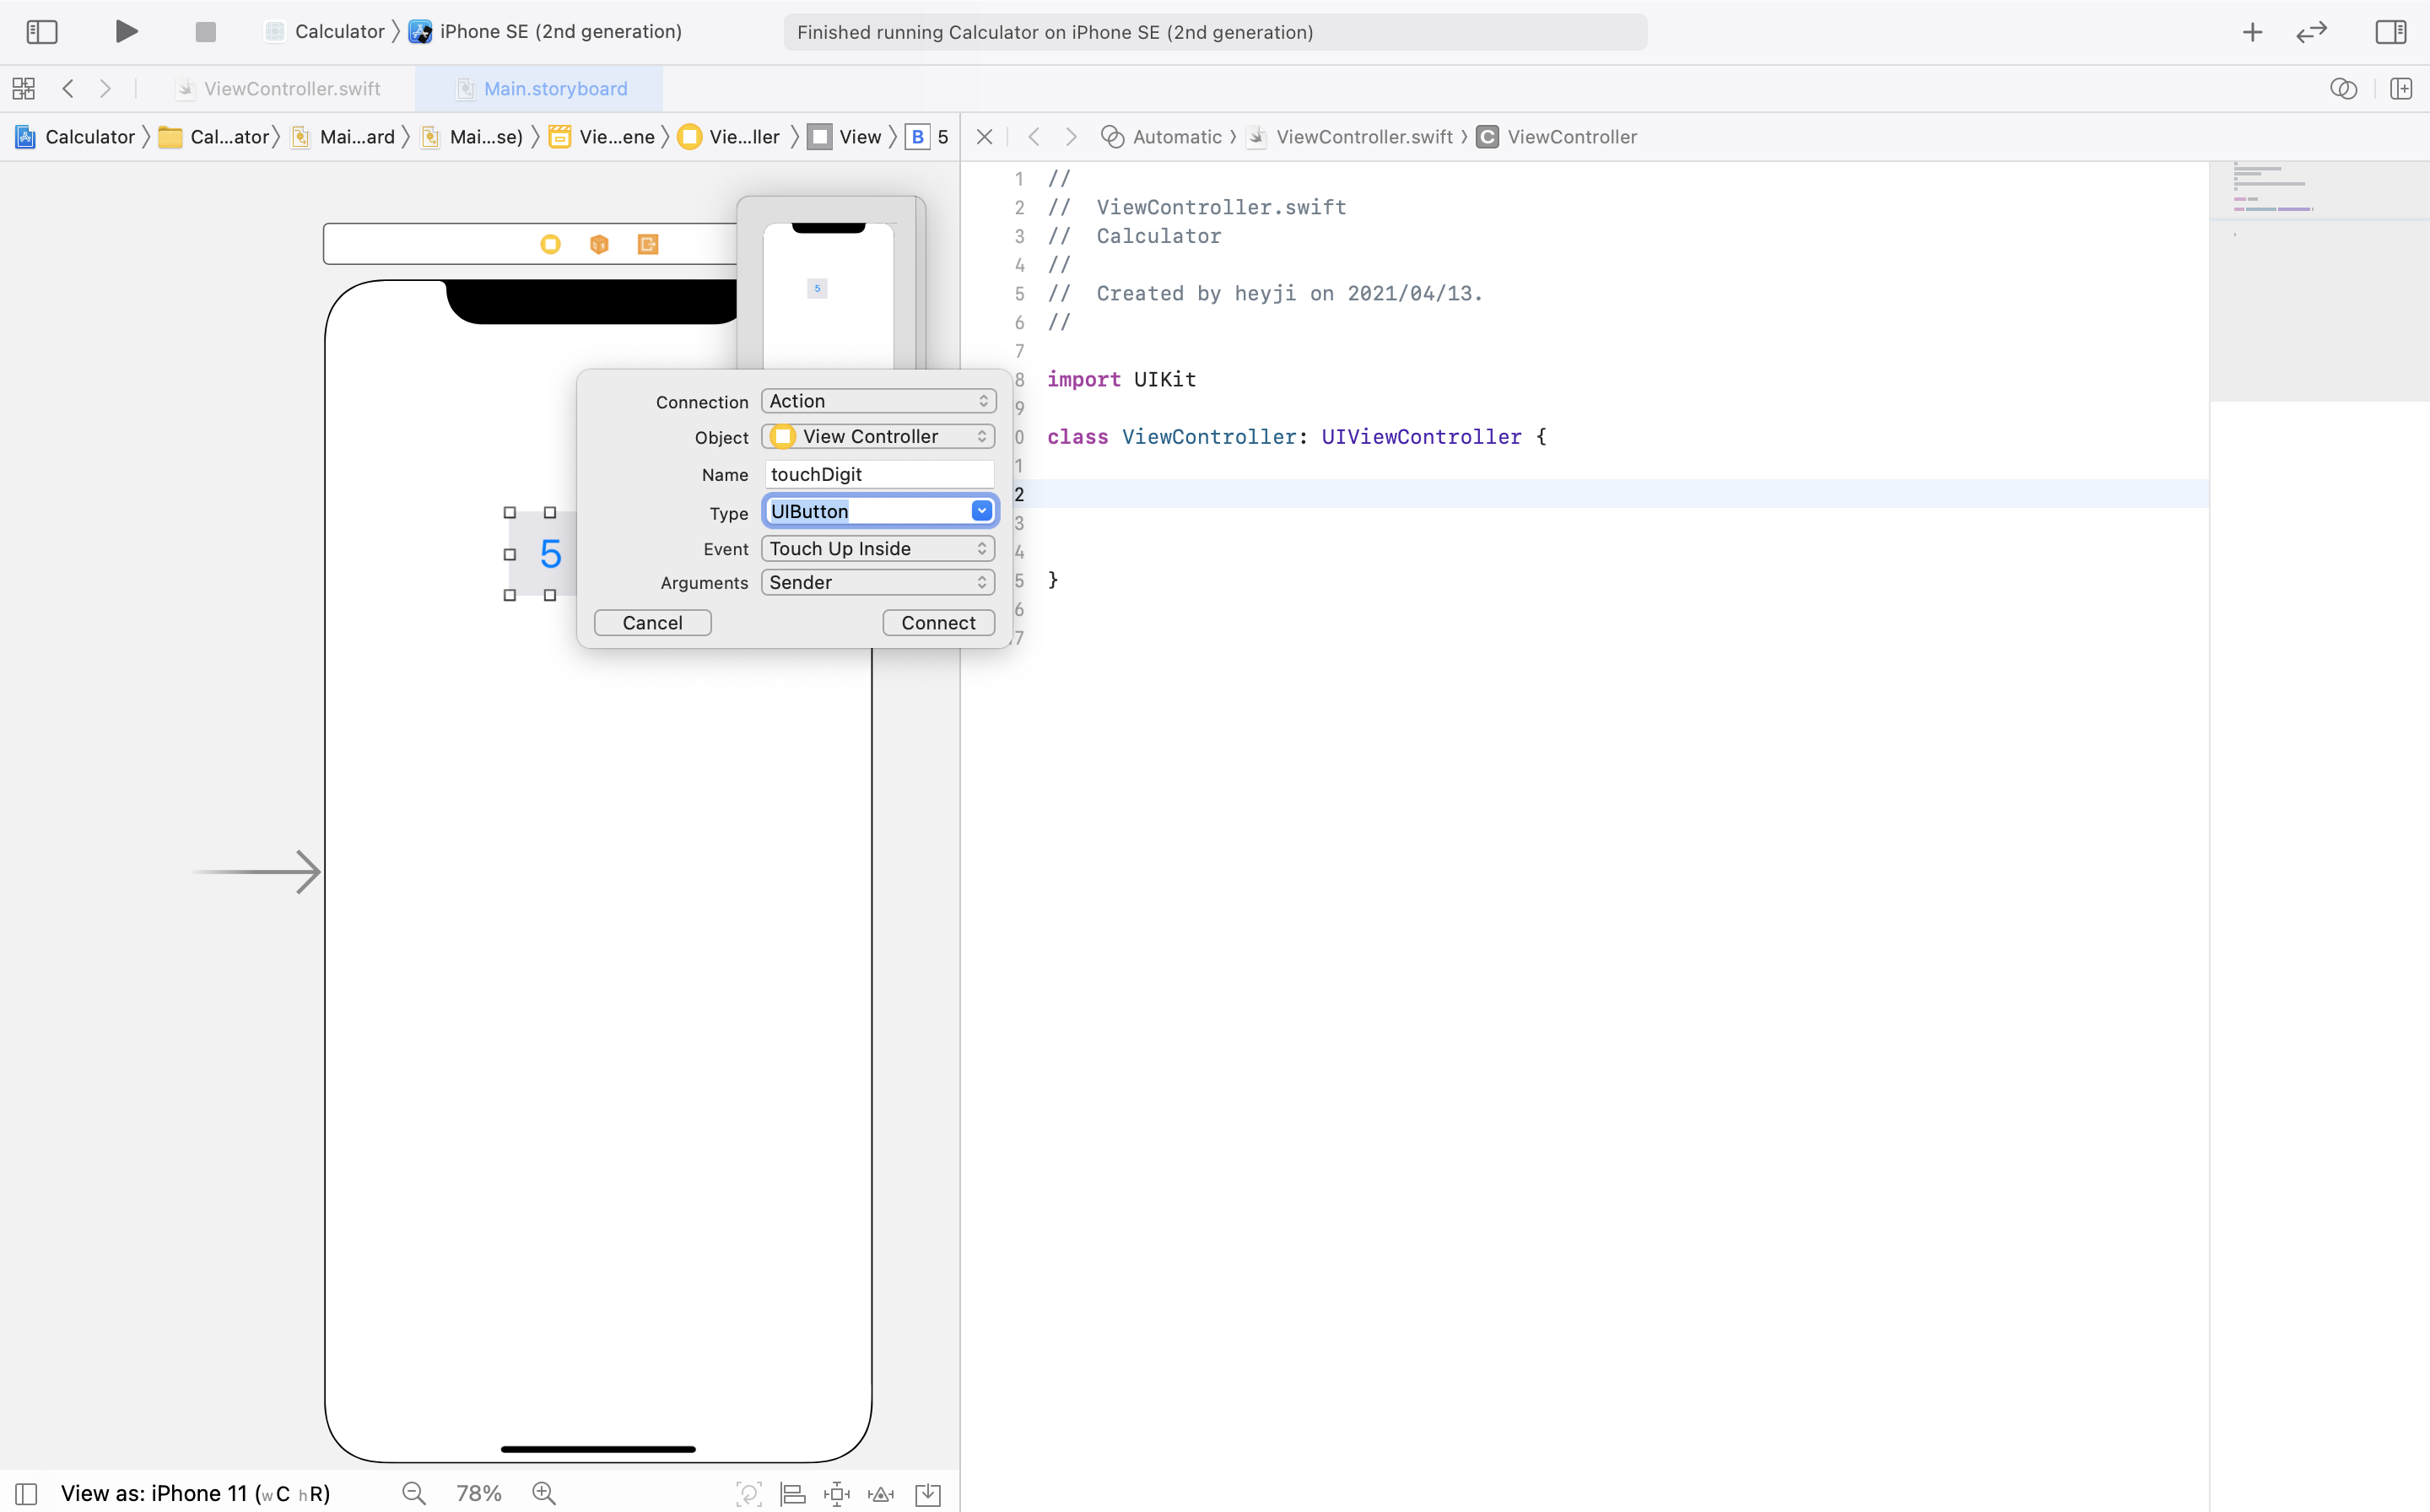Toggle the Inspectors panel on right
This screenshot has width=2430, height=1512.
point(2390,32)
